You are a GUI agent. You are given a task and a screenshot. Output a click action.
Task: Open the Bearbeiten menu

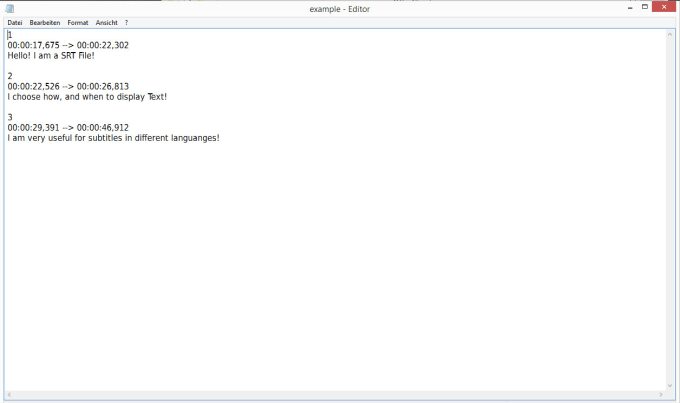[x=45, y=22]
